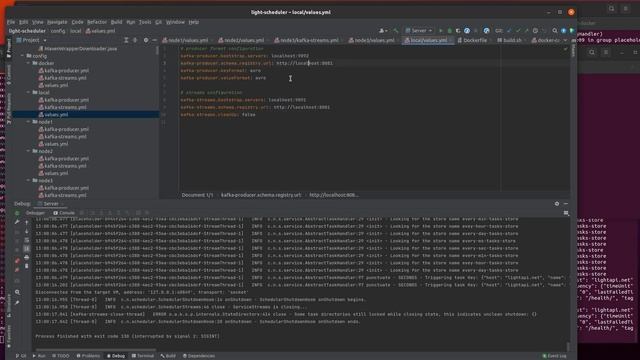The height and width of the screenshot is (360, 640).
Task: Open the Problems tool window button
Action: 88,356
